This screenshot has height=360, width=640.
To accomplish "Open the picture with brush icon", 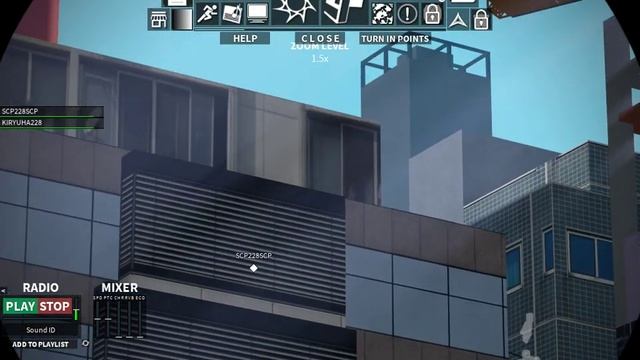I will point(232,13).
